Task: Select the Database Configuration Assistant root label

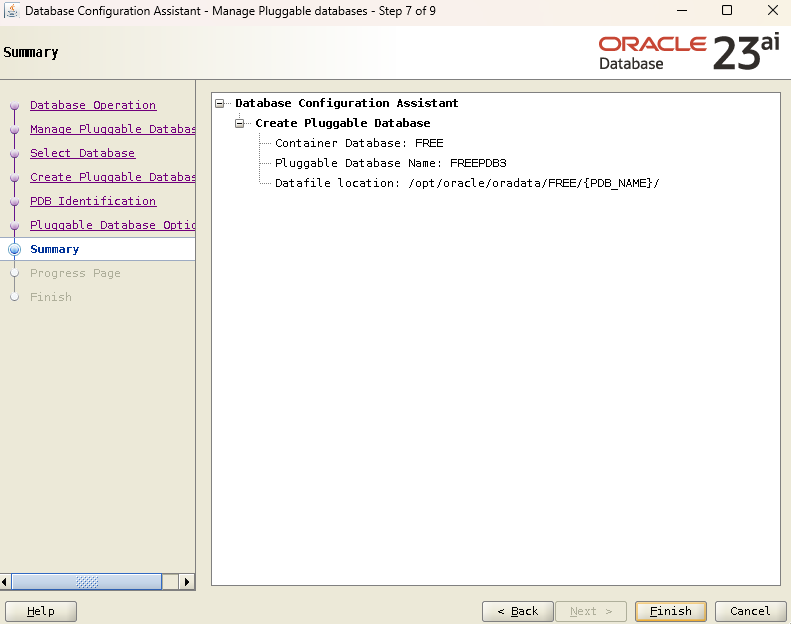Action: point(347,103)
